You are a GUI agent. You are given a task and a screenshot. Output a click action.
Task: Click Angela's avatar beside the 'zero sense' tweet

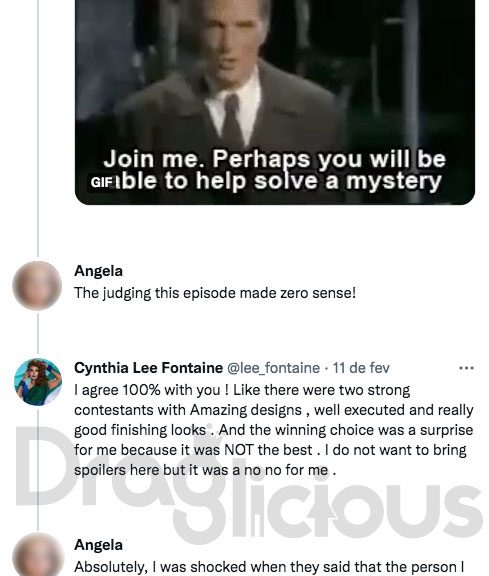point(37,285)
